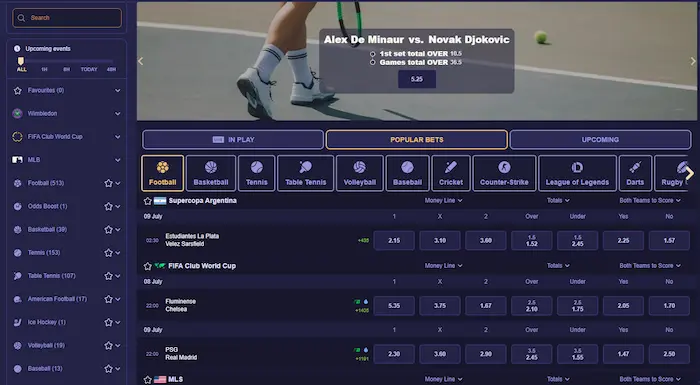
Task: Open Estudiantes La Plata vs Velez Sarsfield match
Action: pyautogui.click(x=192, y=240)
